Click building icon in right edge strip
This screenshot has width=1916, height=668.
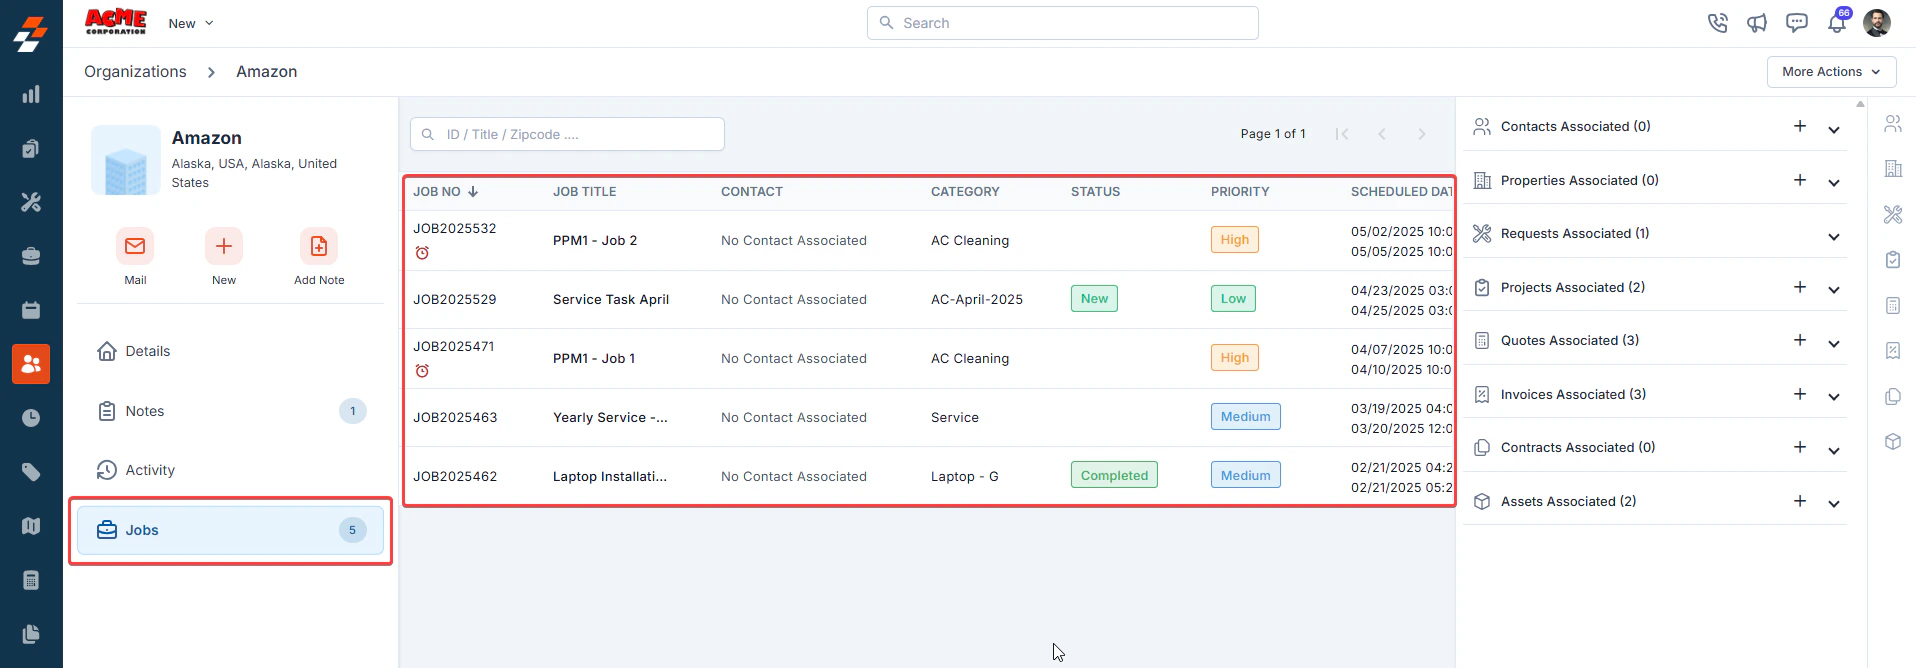1893,169
